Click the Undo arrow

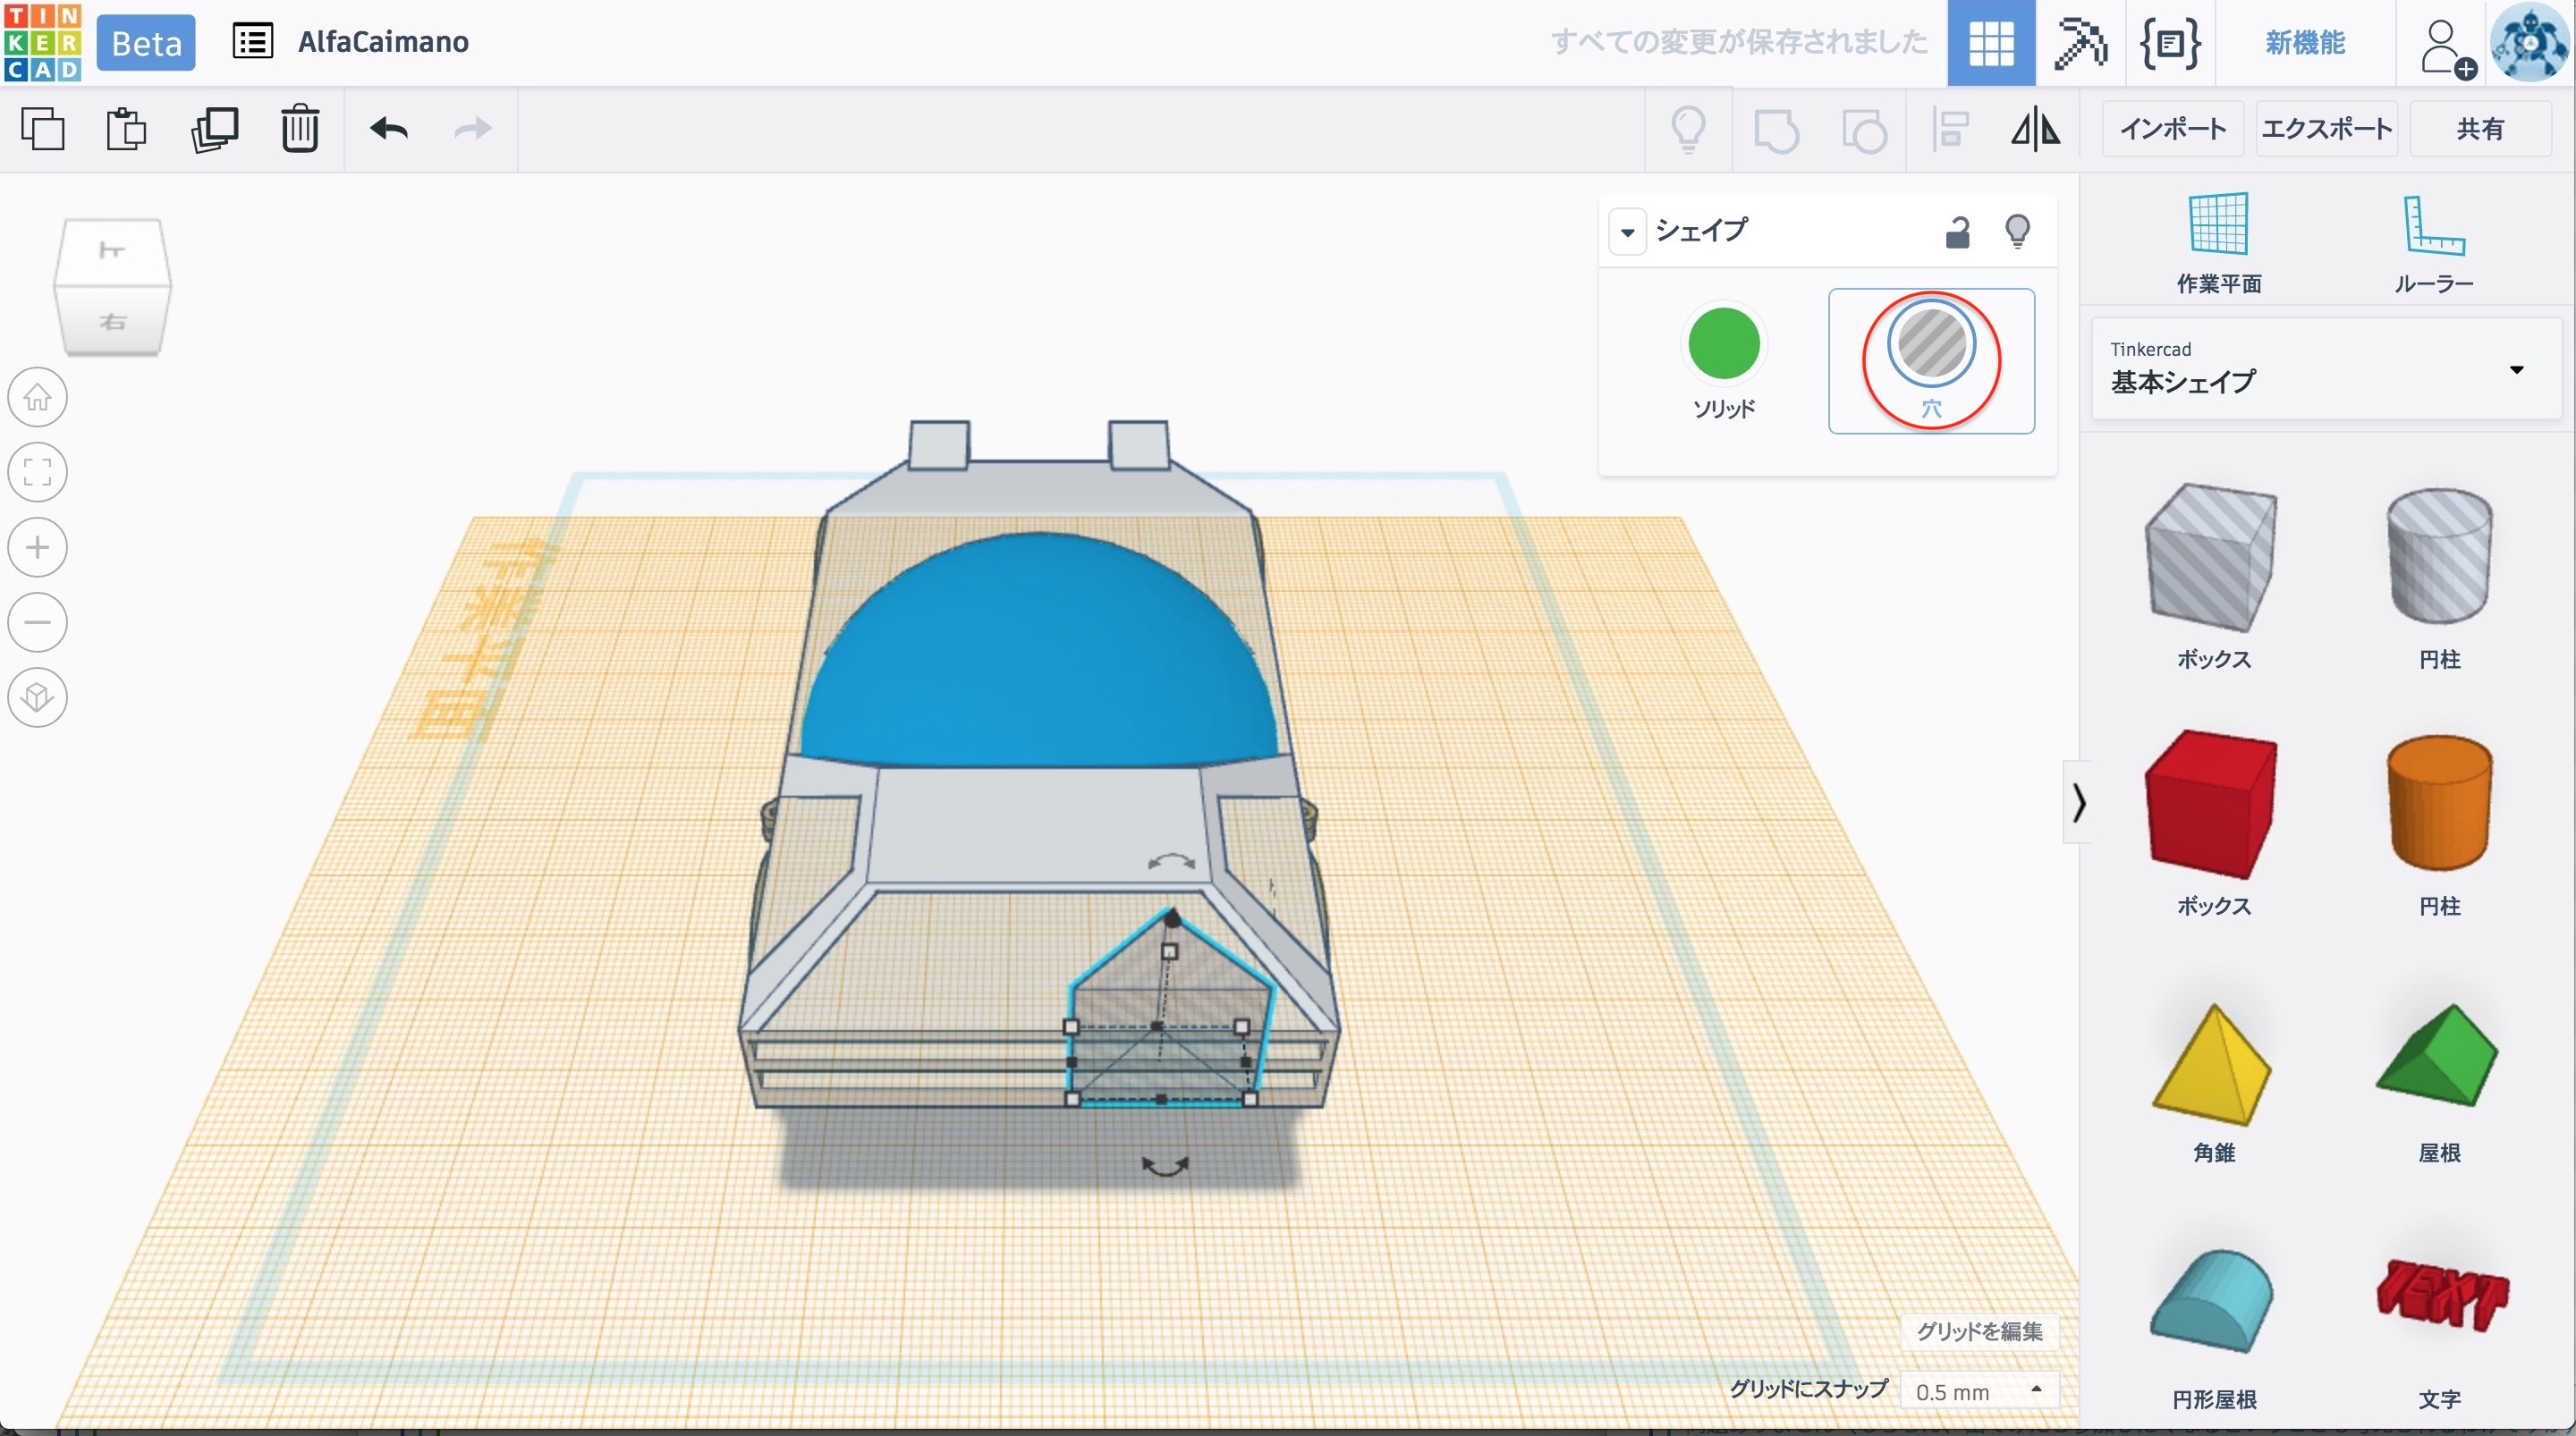[x=388, y=129]
